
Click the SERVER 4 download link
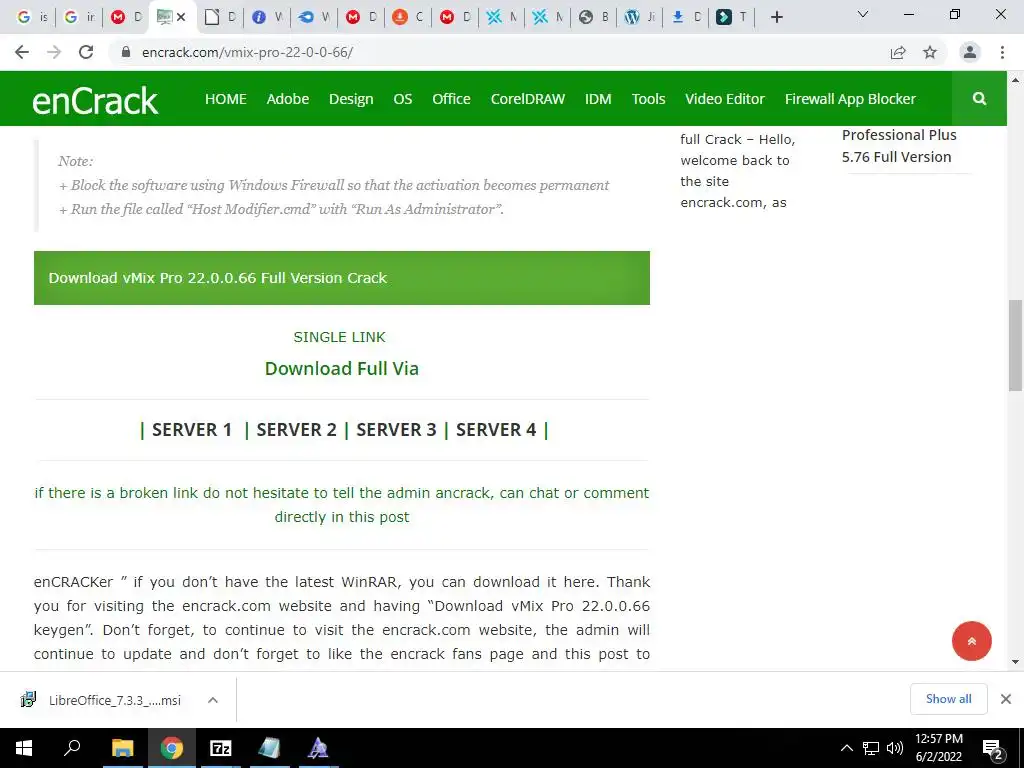[496, 430]
